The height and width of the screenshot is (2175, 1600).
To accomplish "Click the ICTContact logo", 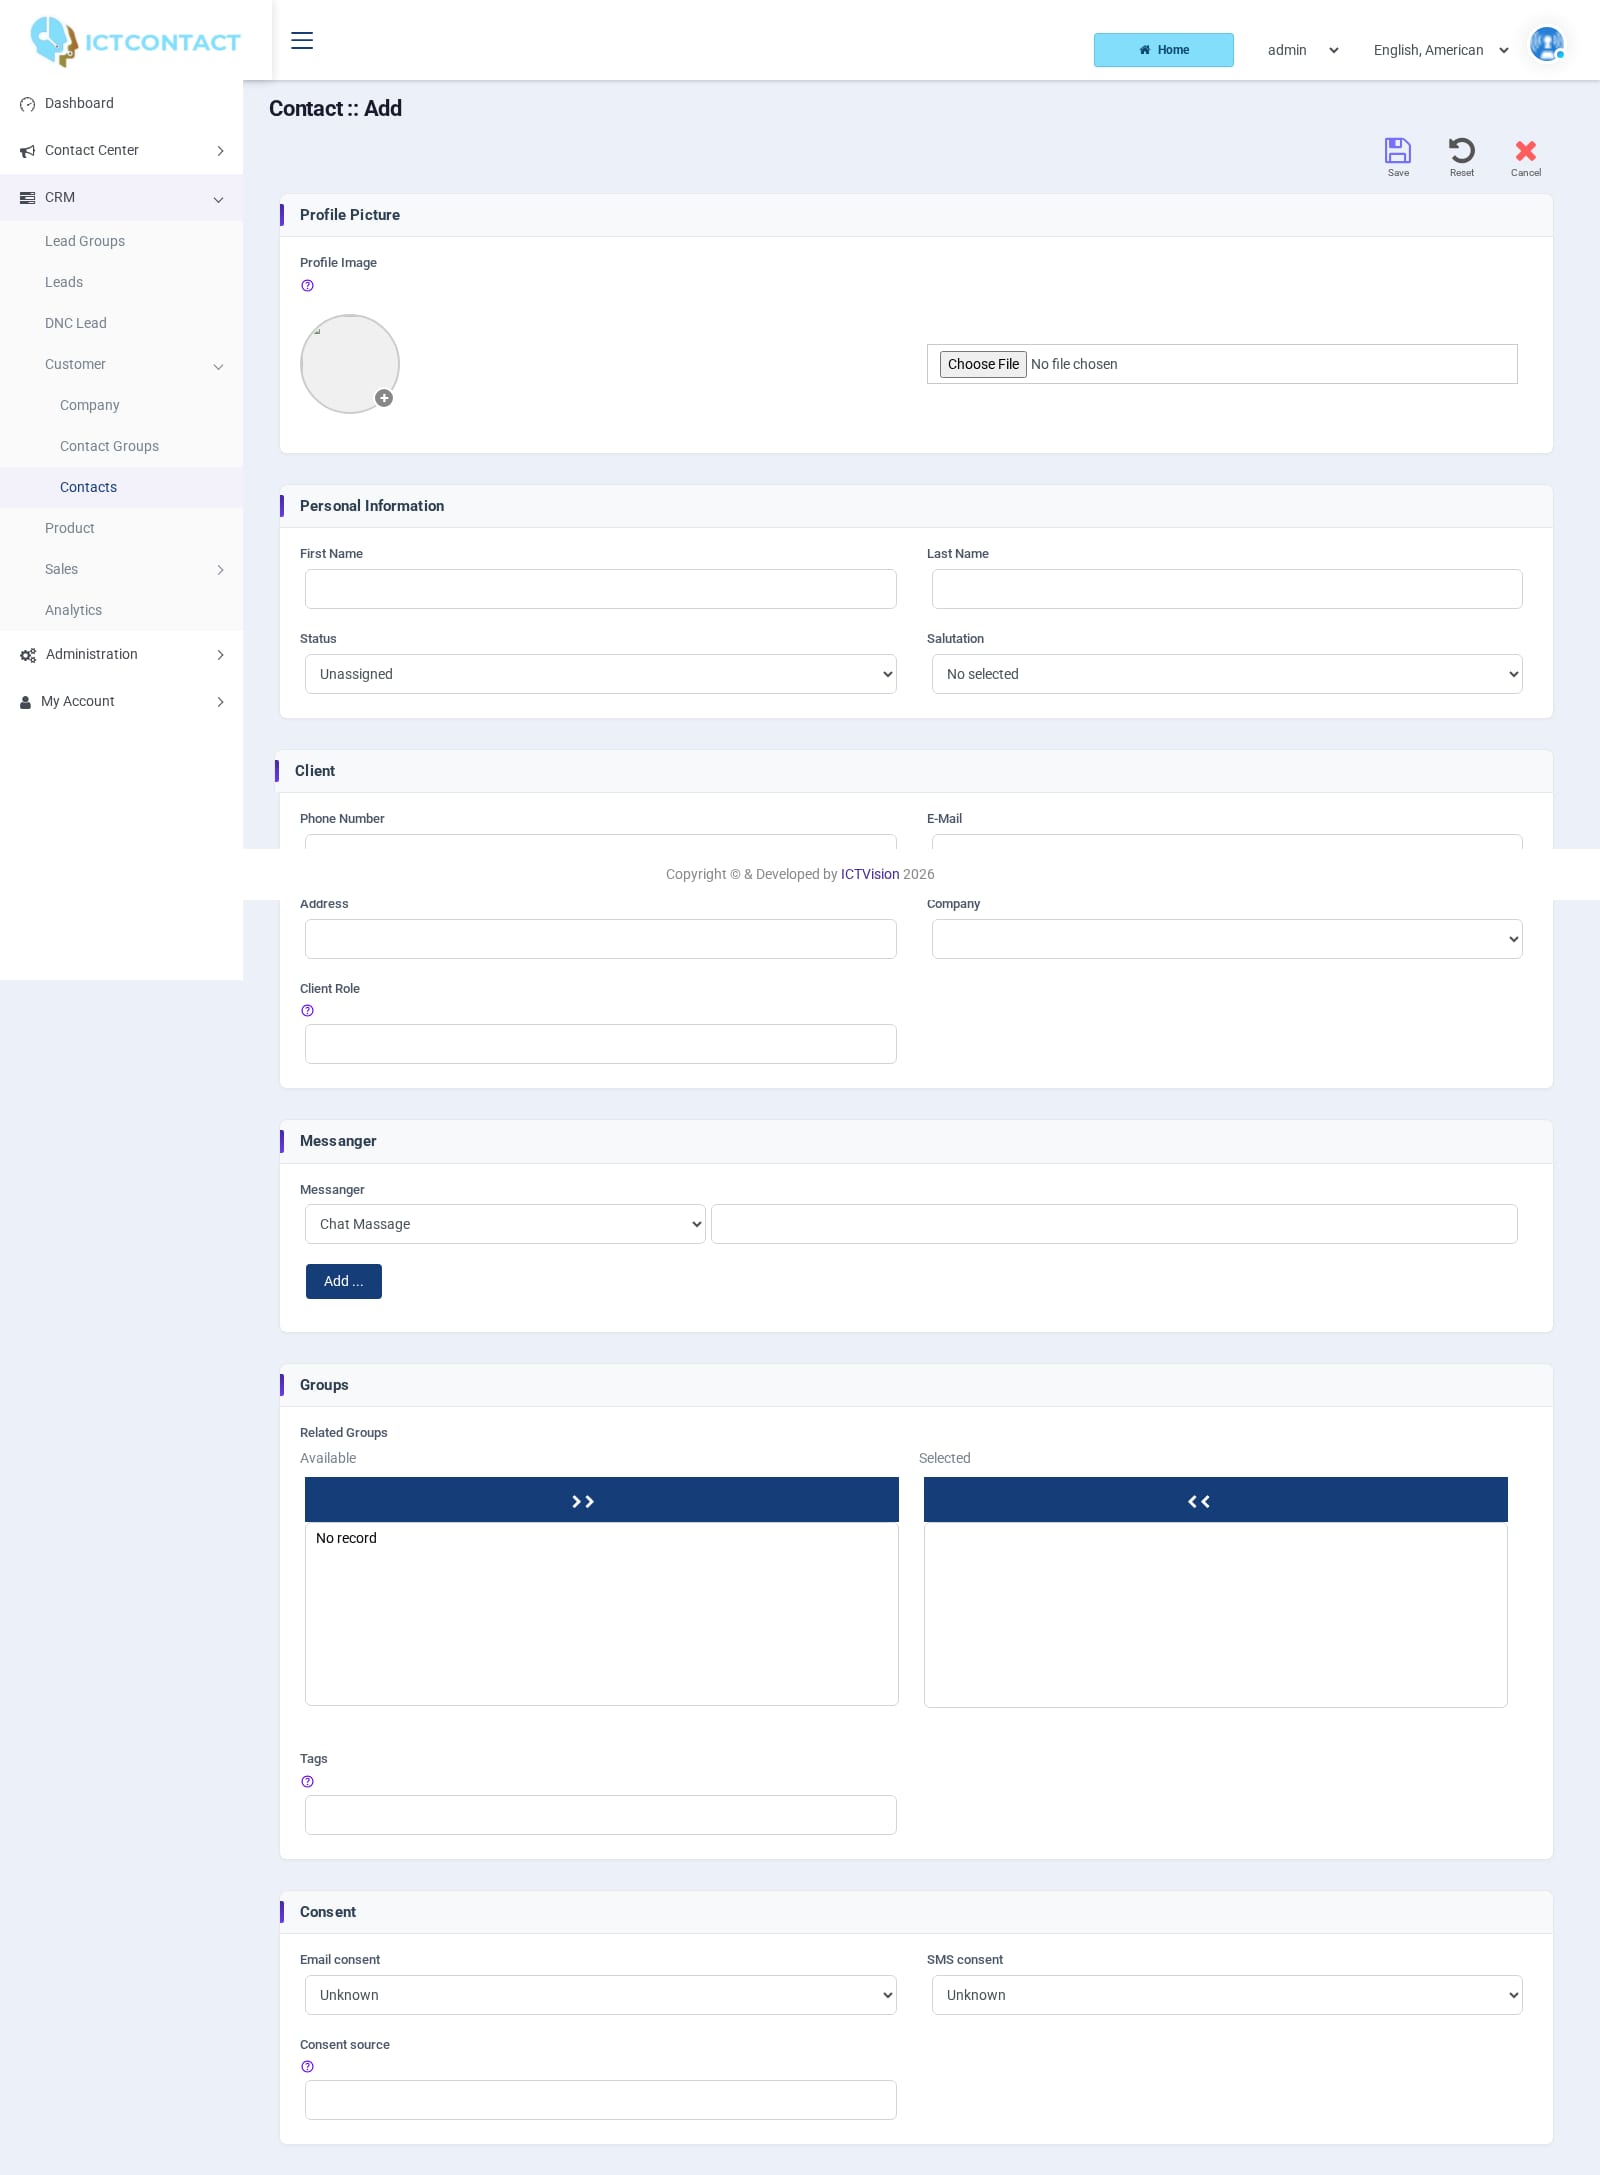I will [136, 41].
